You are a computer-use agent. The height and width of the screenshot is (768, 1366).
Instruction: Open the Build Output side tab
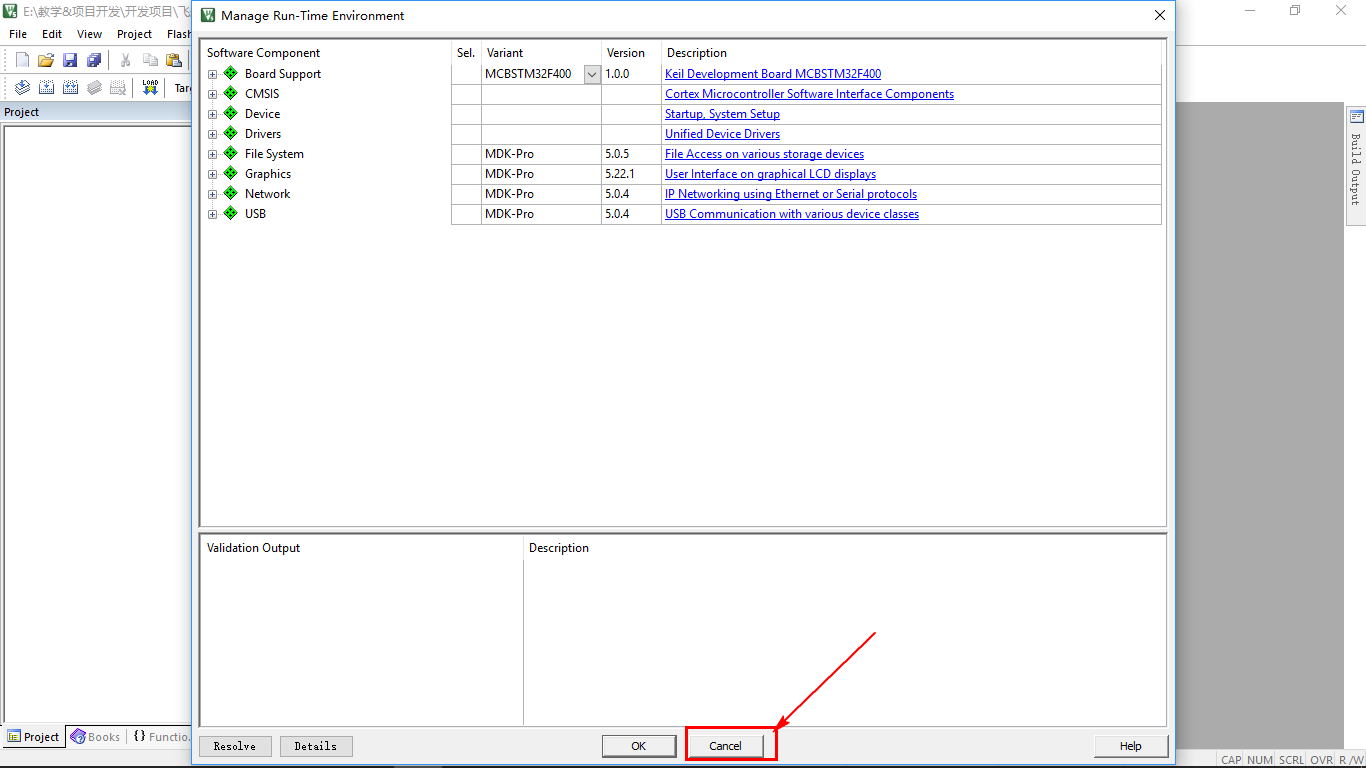point(1356,168)
